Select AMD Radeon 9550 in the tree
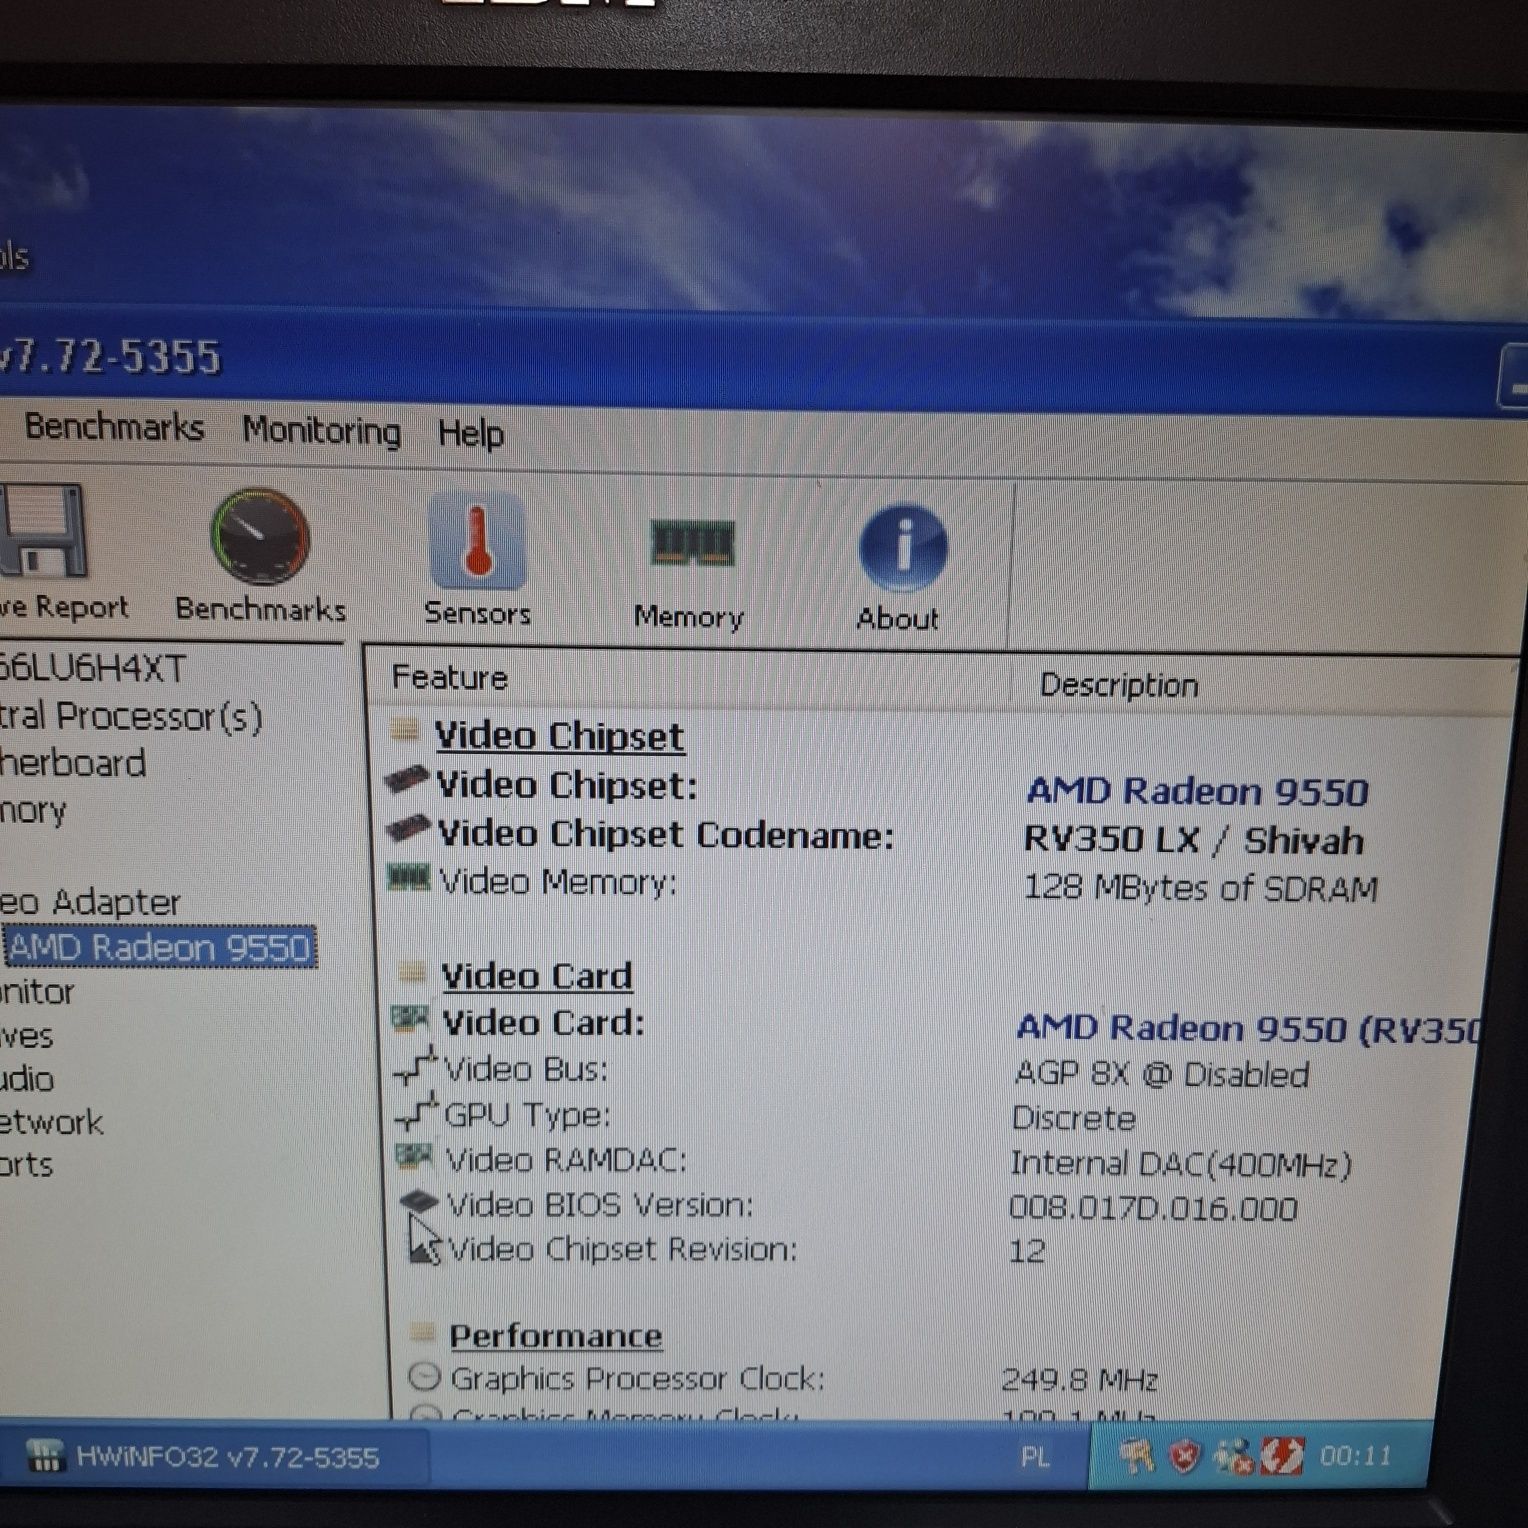 point(160,947)
